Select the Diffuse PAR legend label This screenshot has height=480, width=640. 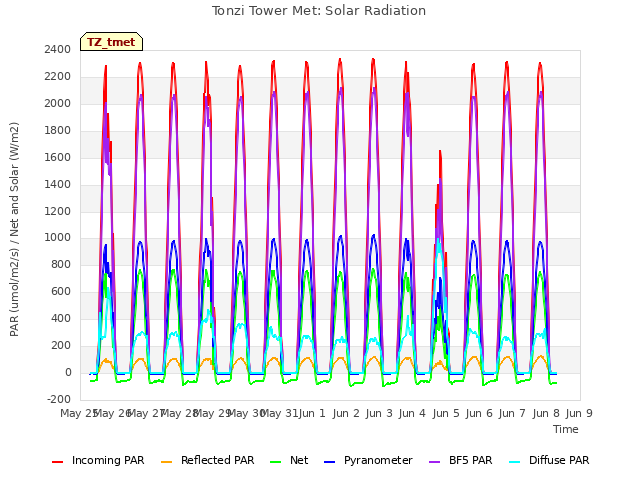tap(559, 460)
